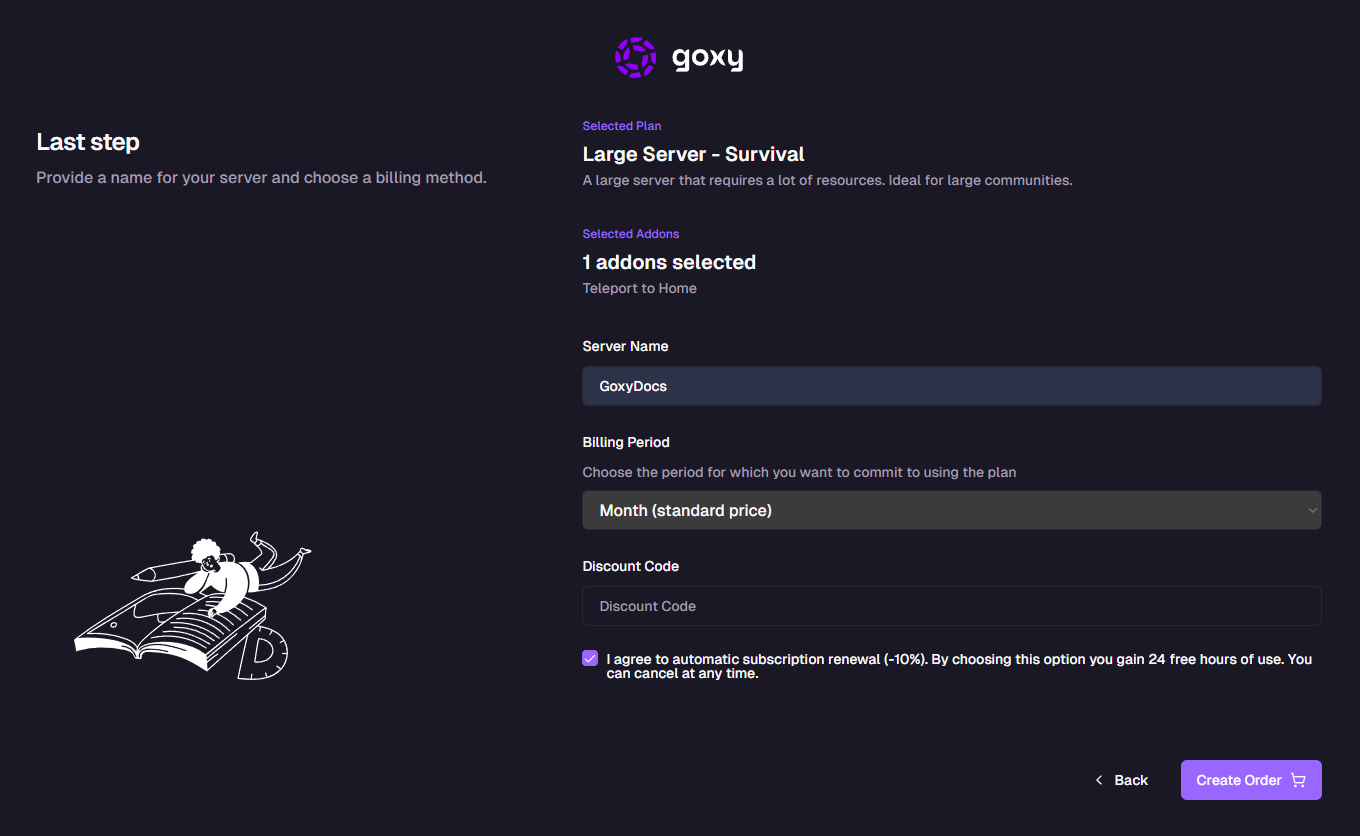Click the '1 addons selected' heading
This screenshot has height=836, width=1360.
click(669, 262)
